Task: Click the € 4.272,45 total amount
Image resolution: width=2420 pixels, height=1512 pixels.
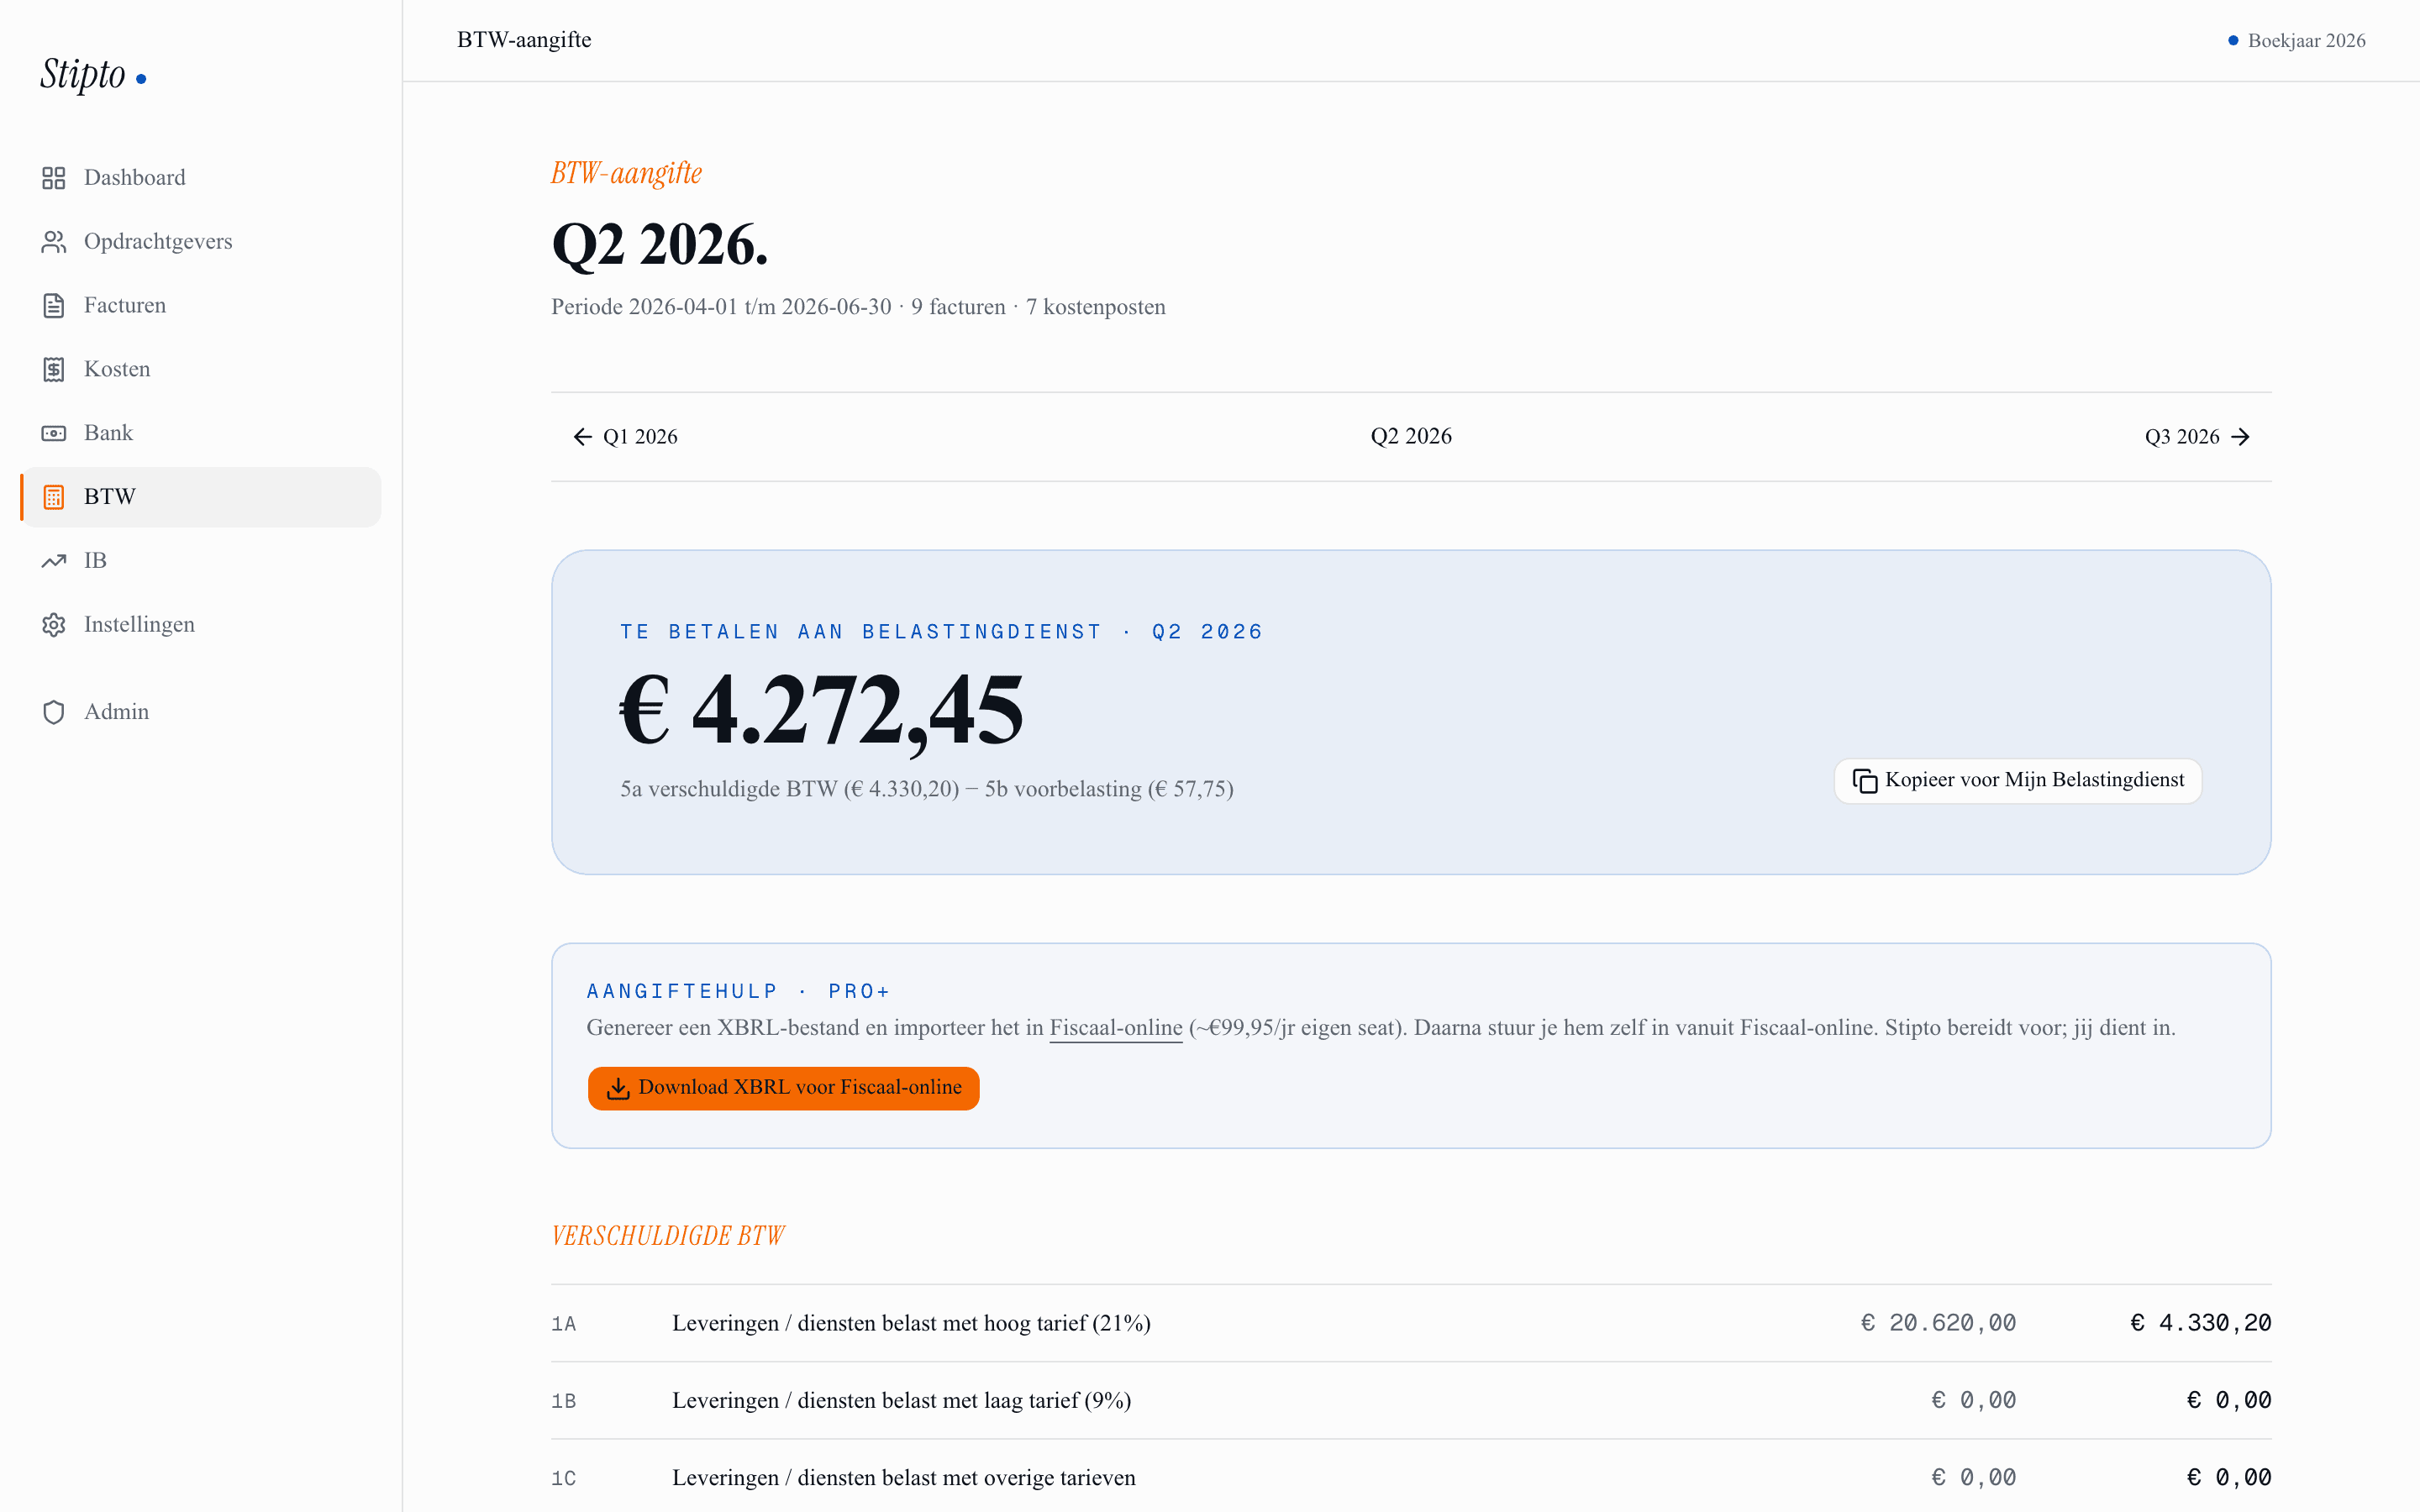Action: pos(822,710)
